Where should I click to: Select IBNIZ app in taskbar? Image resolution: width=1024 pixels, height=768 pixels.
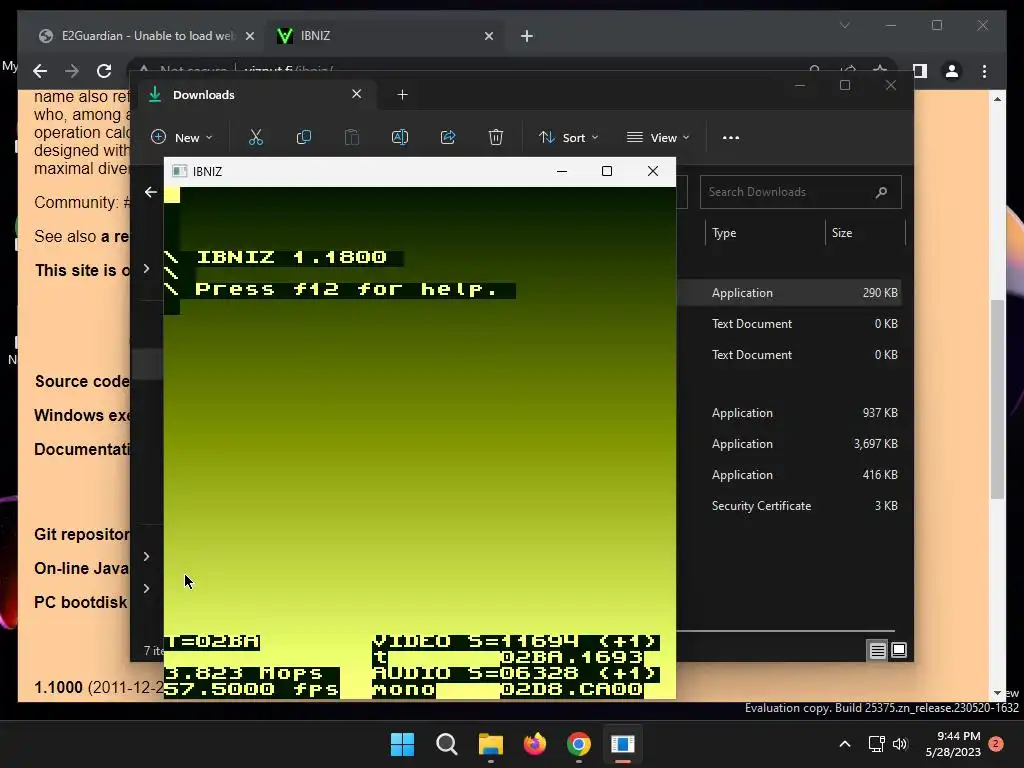click(622, 744)
